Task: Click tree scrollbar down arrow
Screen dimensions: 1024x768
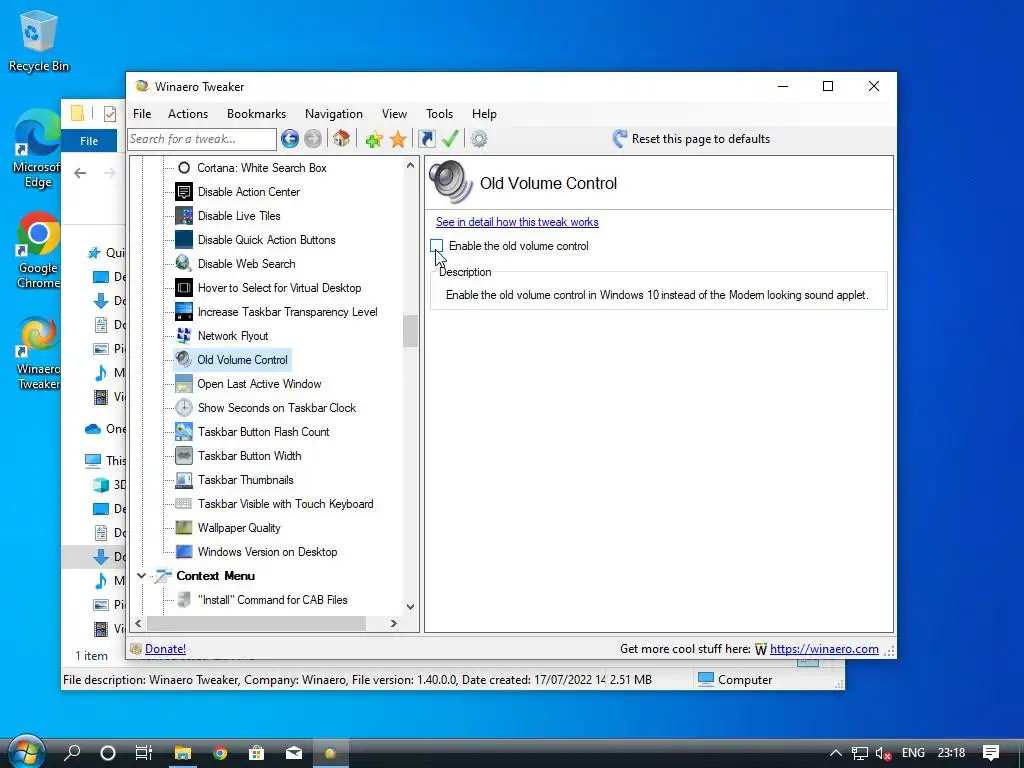Action: click(x=410, y=607)
